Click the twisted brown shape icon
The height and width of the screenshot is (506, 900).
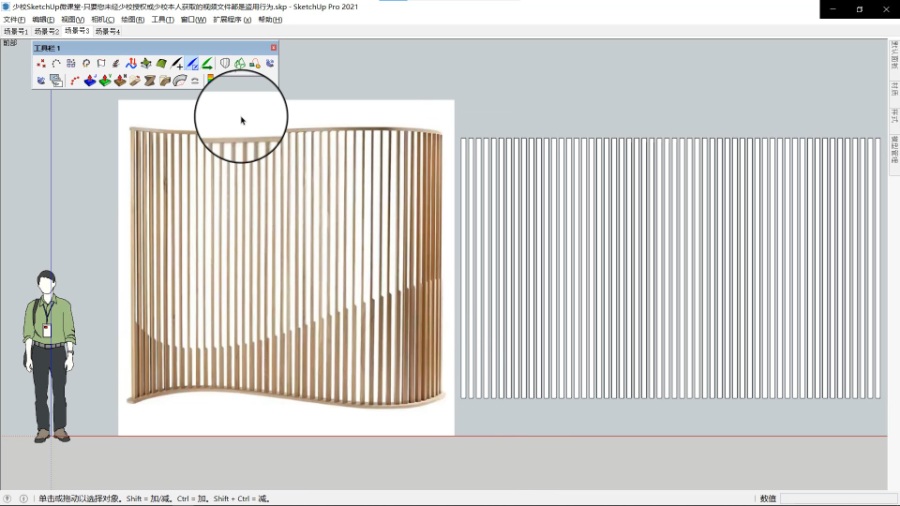pos(150,81)
